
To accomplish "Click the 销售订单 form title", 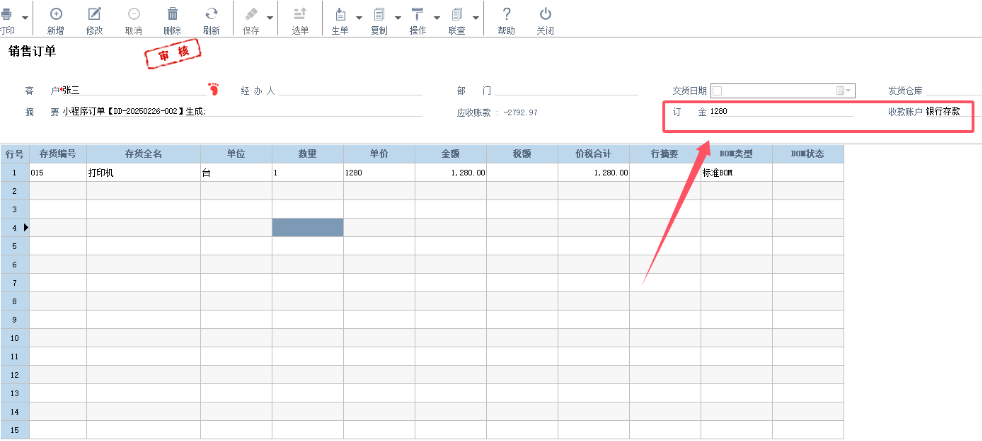I will click(x=32, y=52).
